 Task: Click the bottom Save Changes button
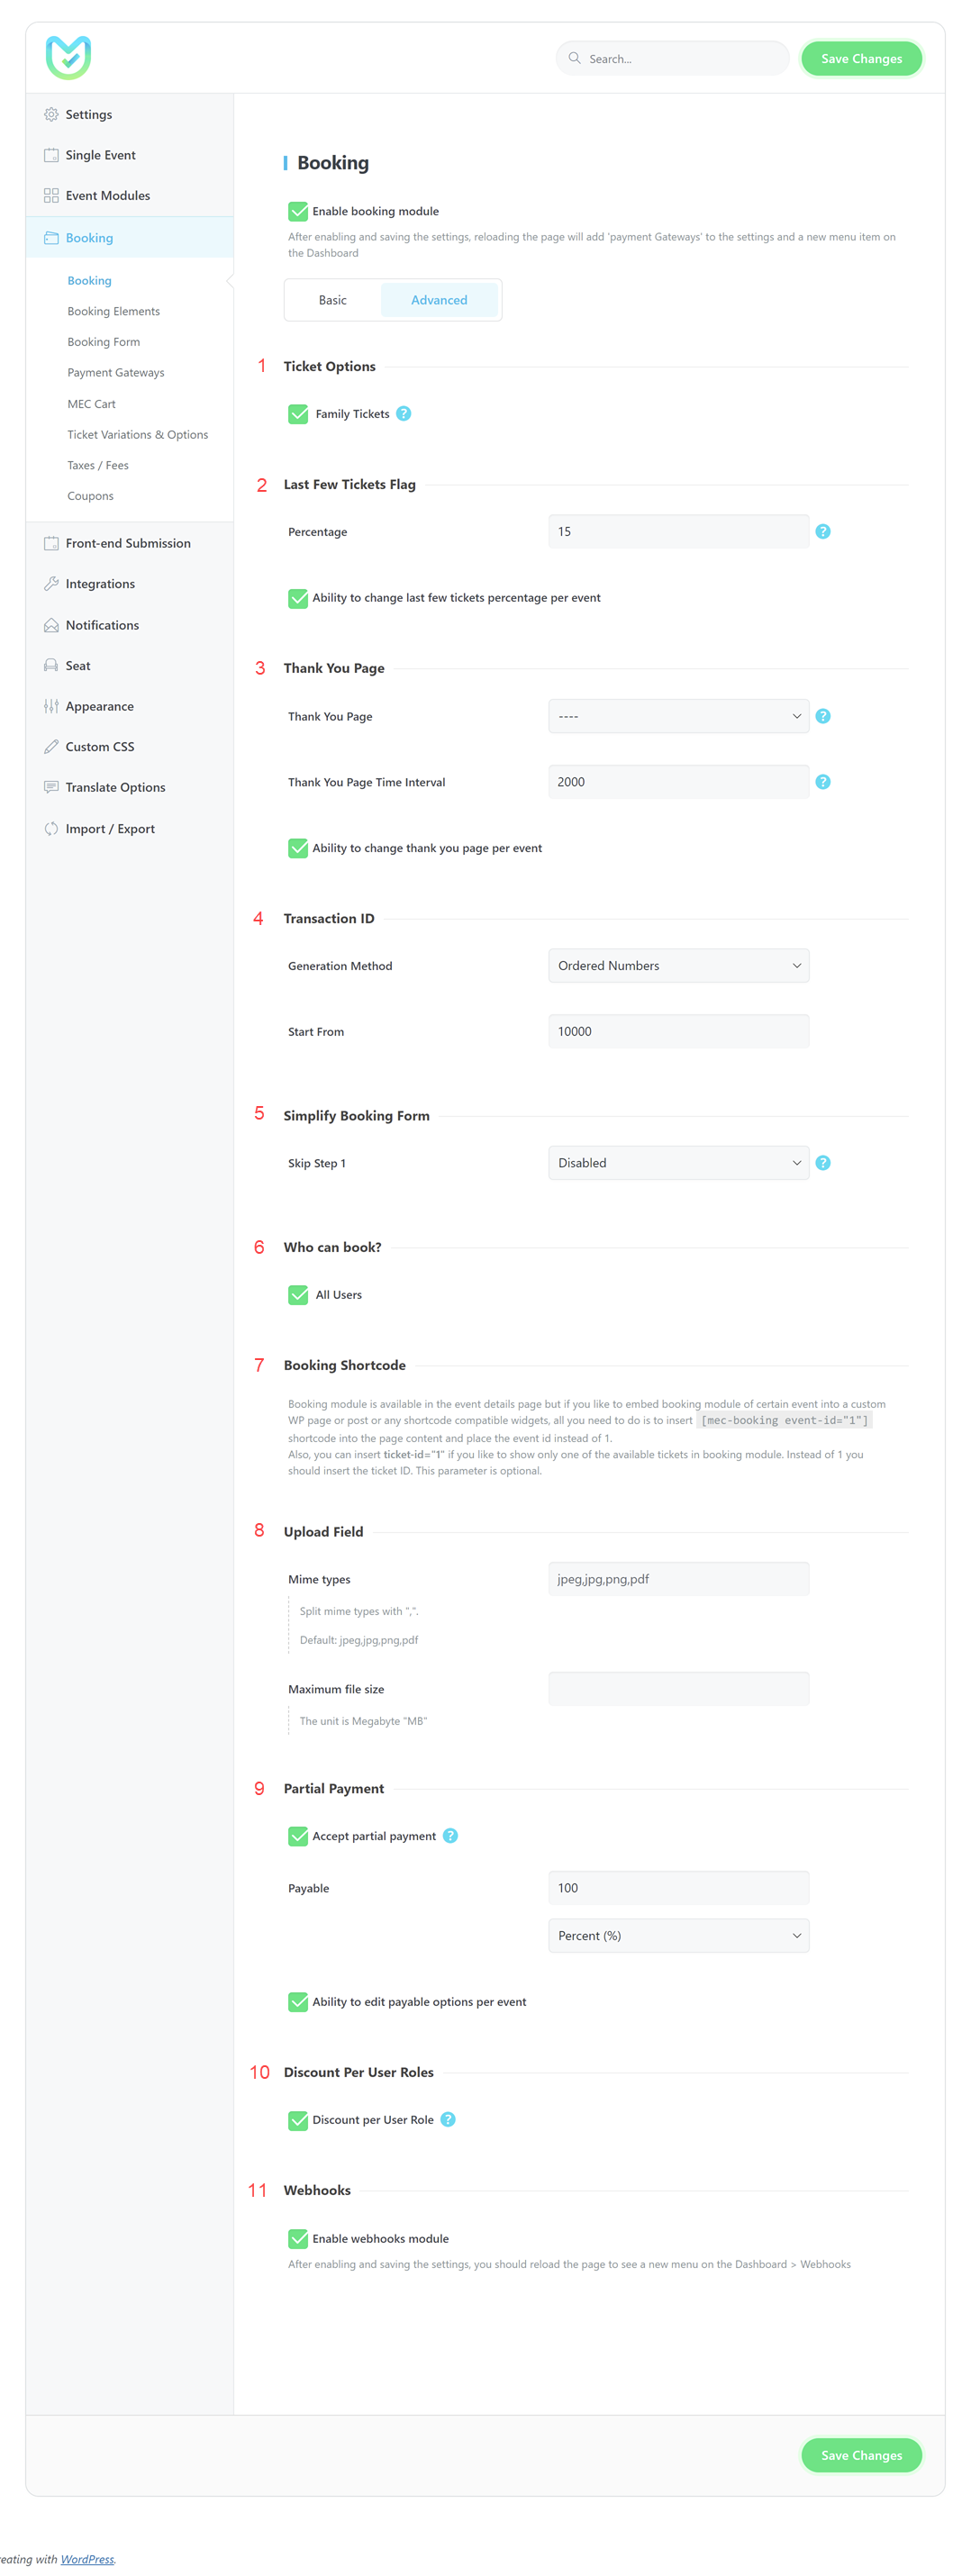coord(862,2455)
